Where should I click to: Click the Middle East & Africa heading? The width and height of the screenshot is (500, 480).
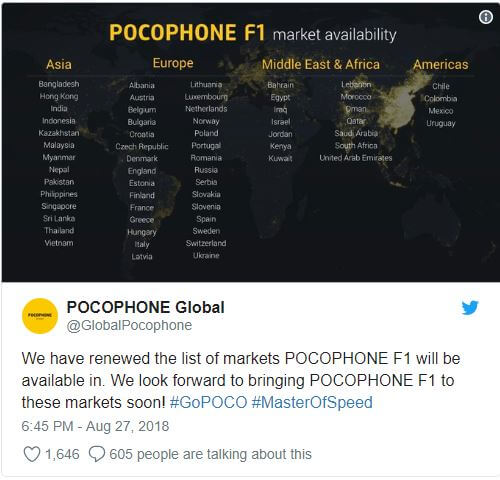click(x=321, y=64)
